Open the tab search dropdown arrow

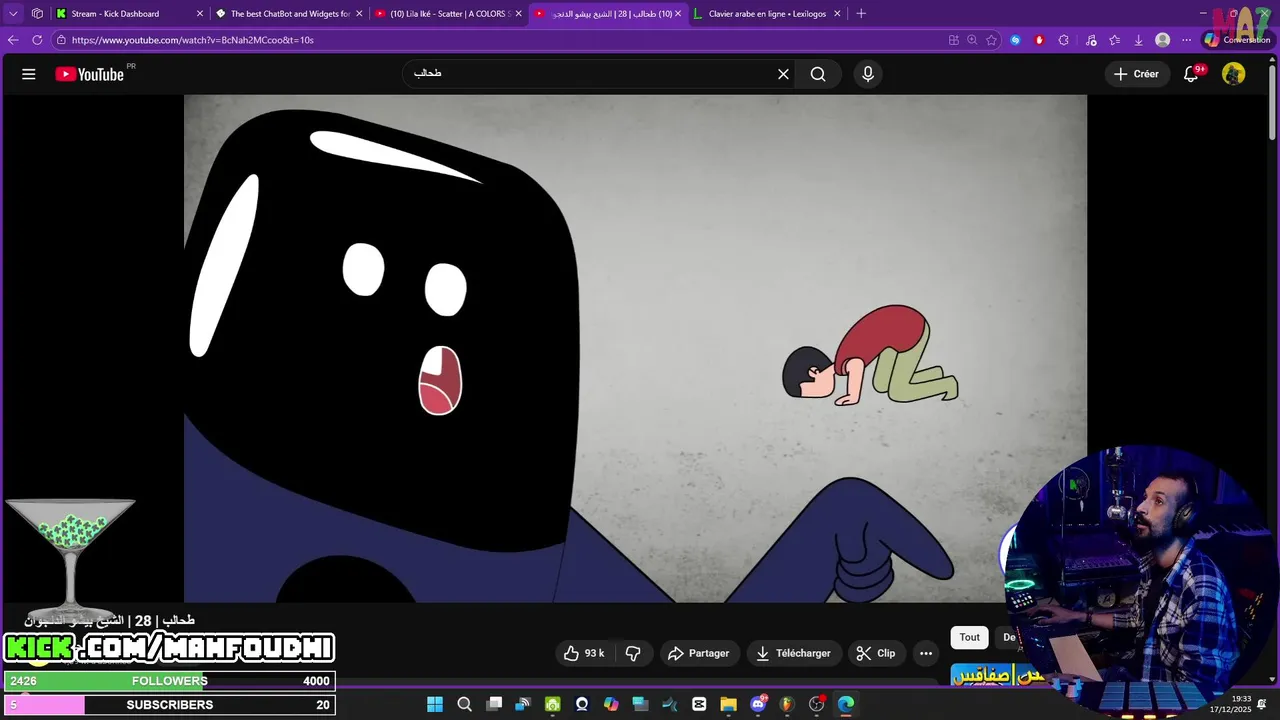pyautogui.click(x=13, y=14)
